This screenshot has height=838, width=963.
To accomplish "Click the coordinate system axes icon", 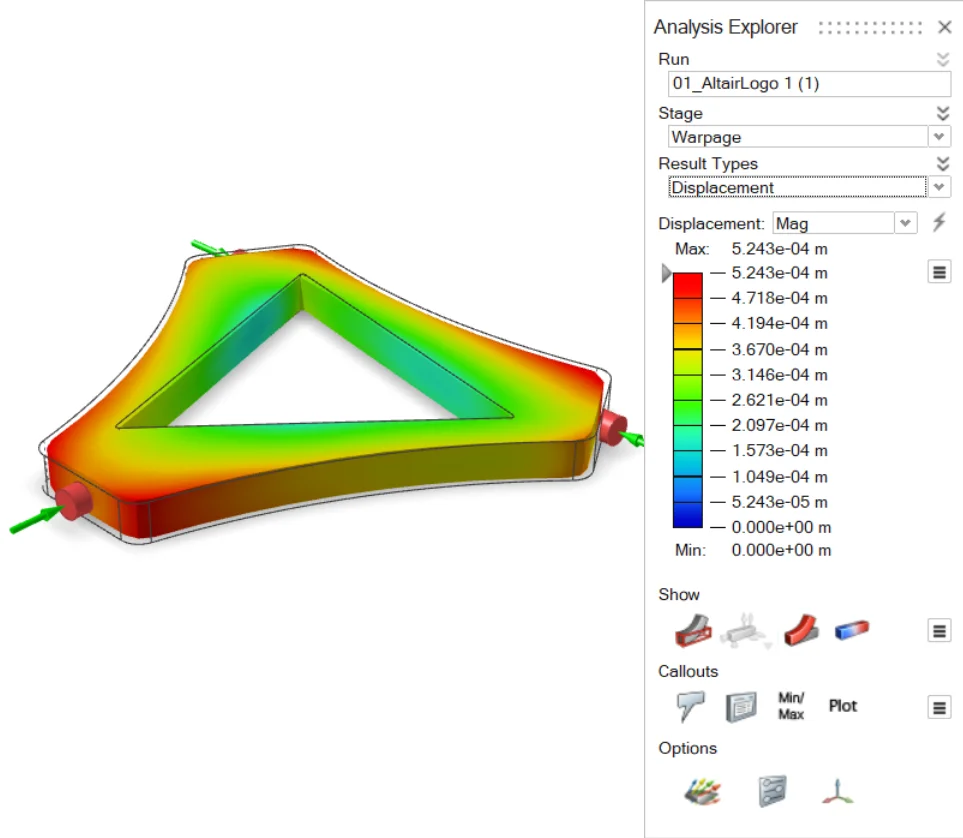I will coord(838,791).
